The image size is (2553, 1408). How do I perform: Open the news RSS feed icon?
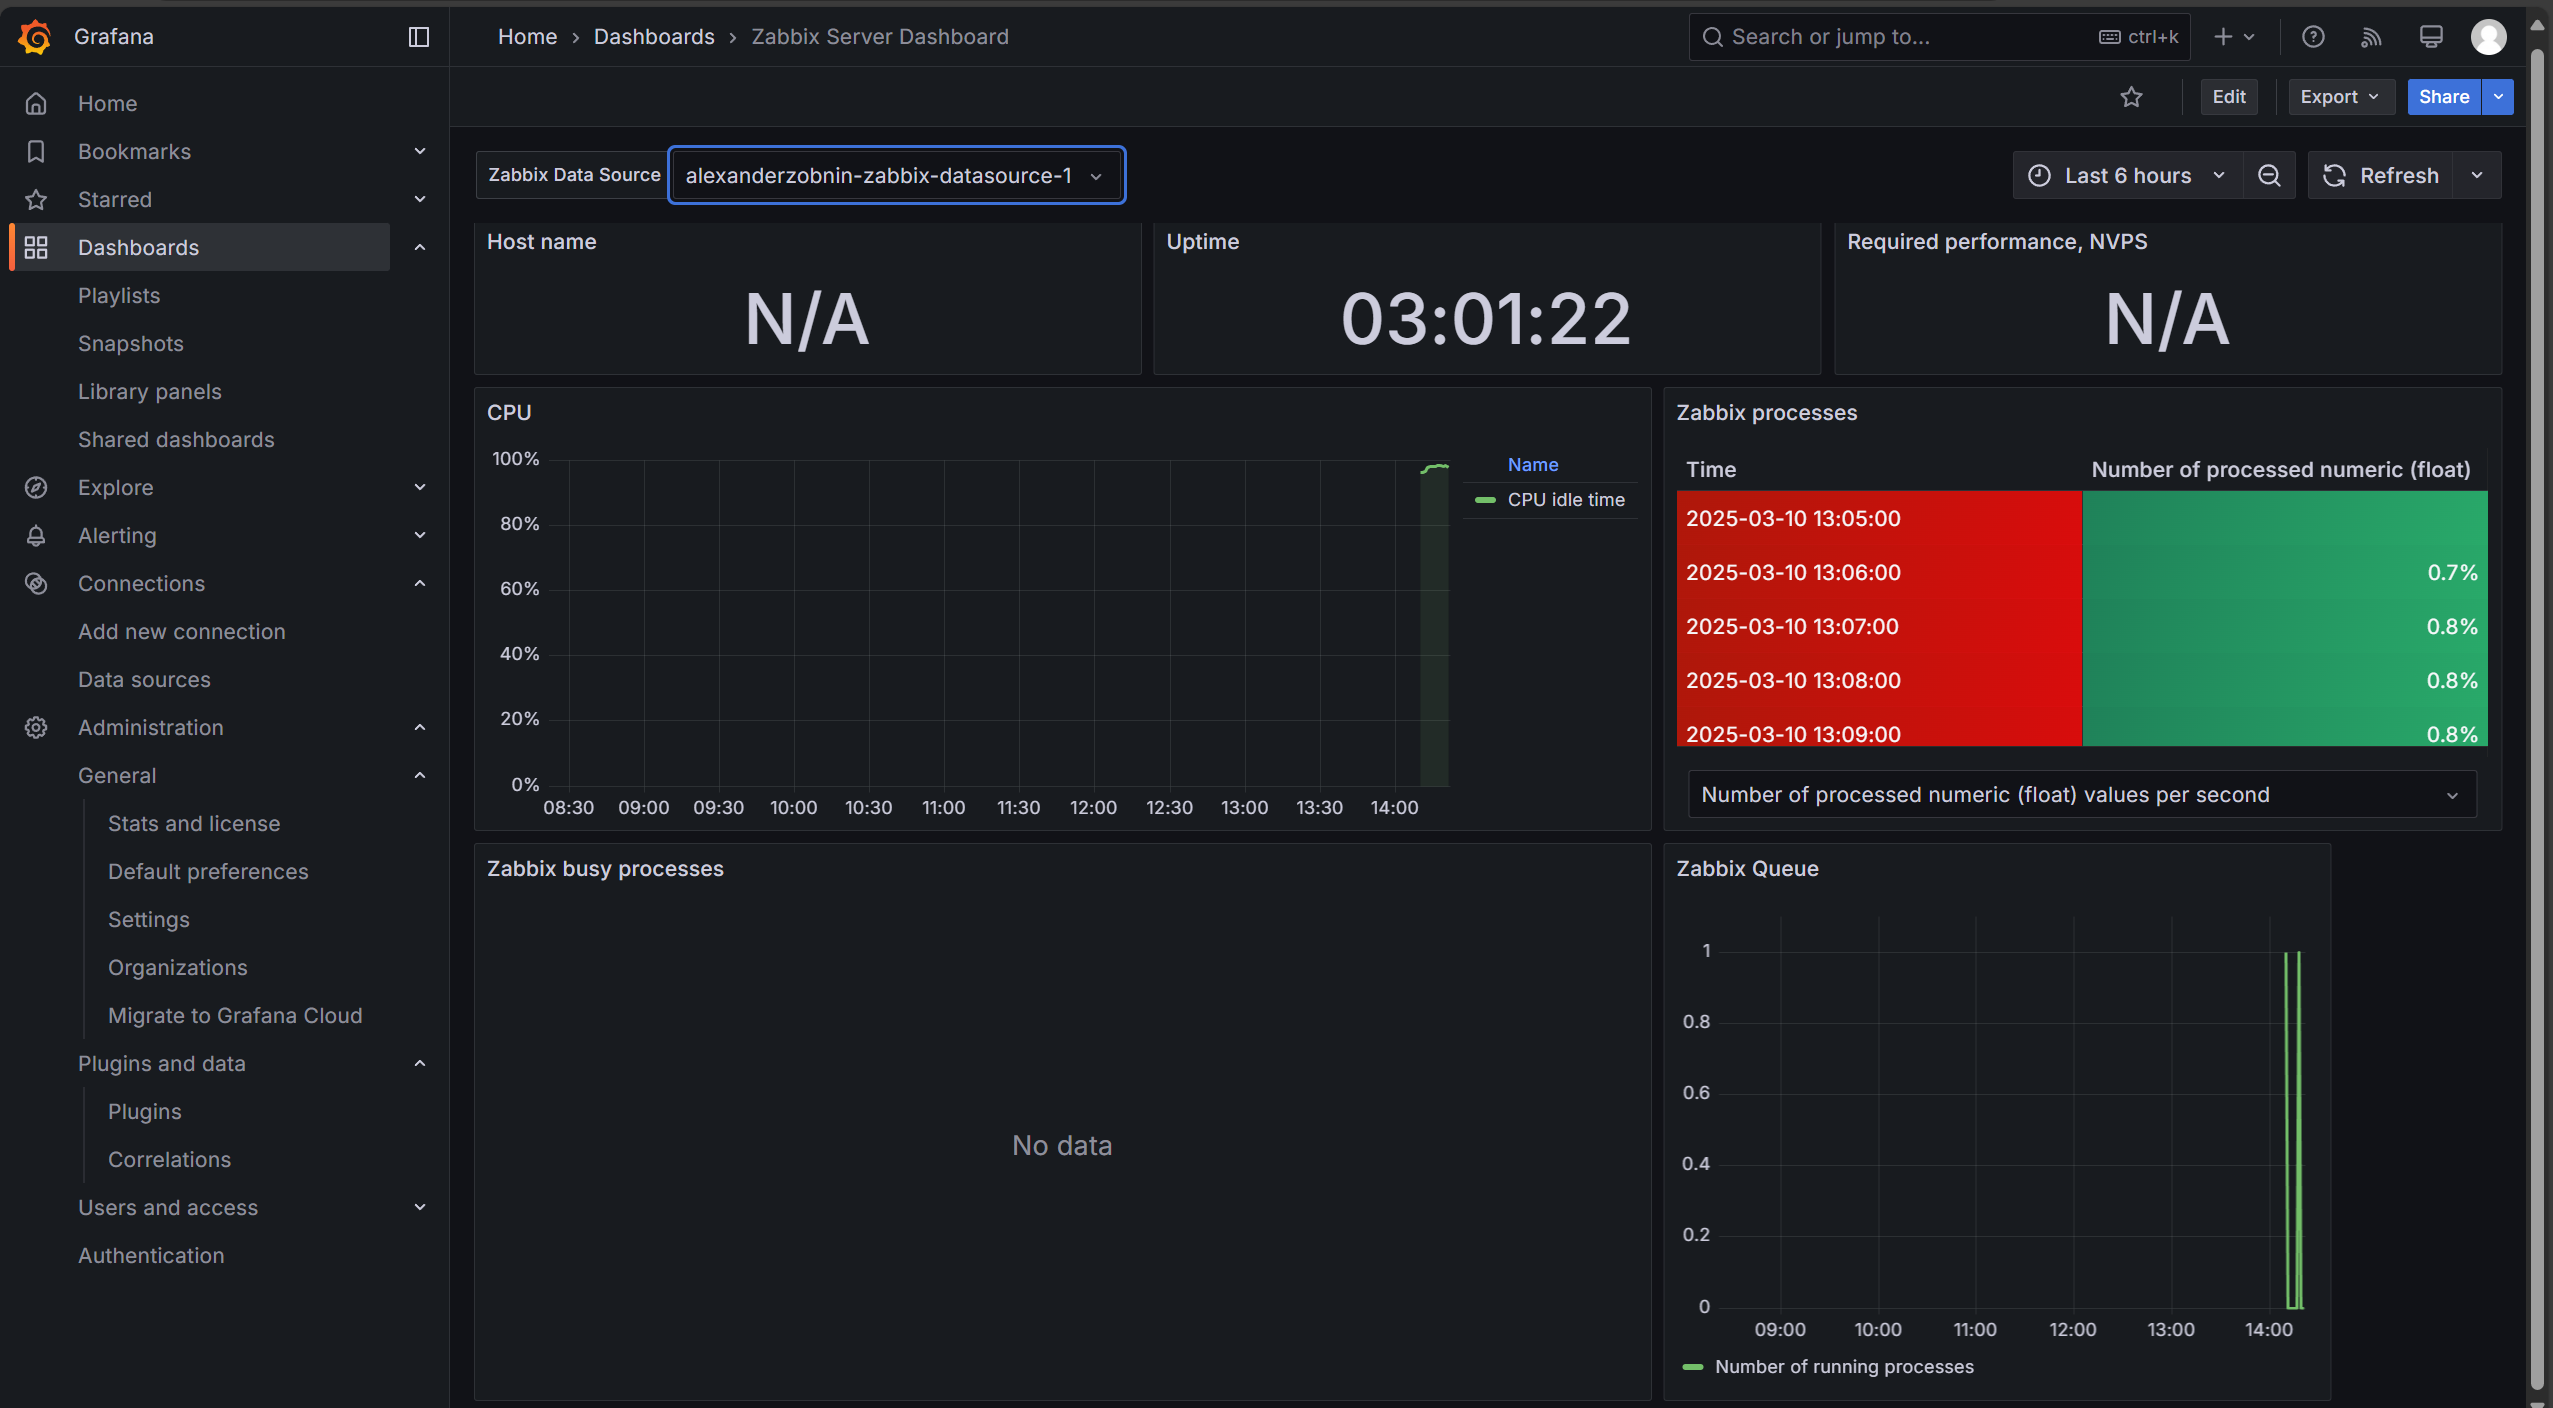coord(2371,37)
